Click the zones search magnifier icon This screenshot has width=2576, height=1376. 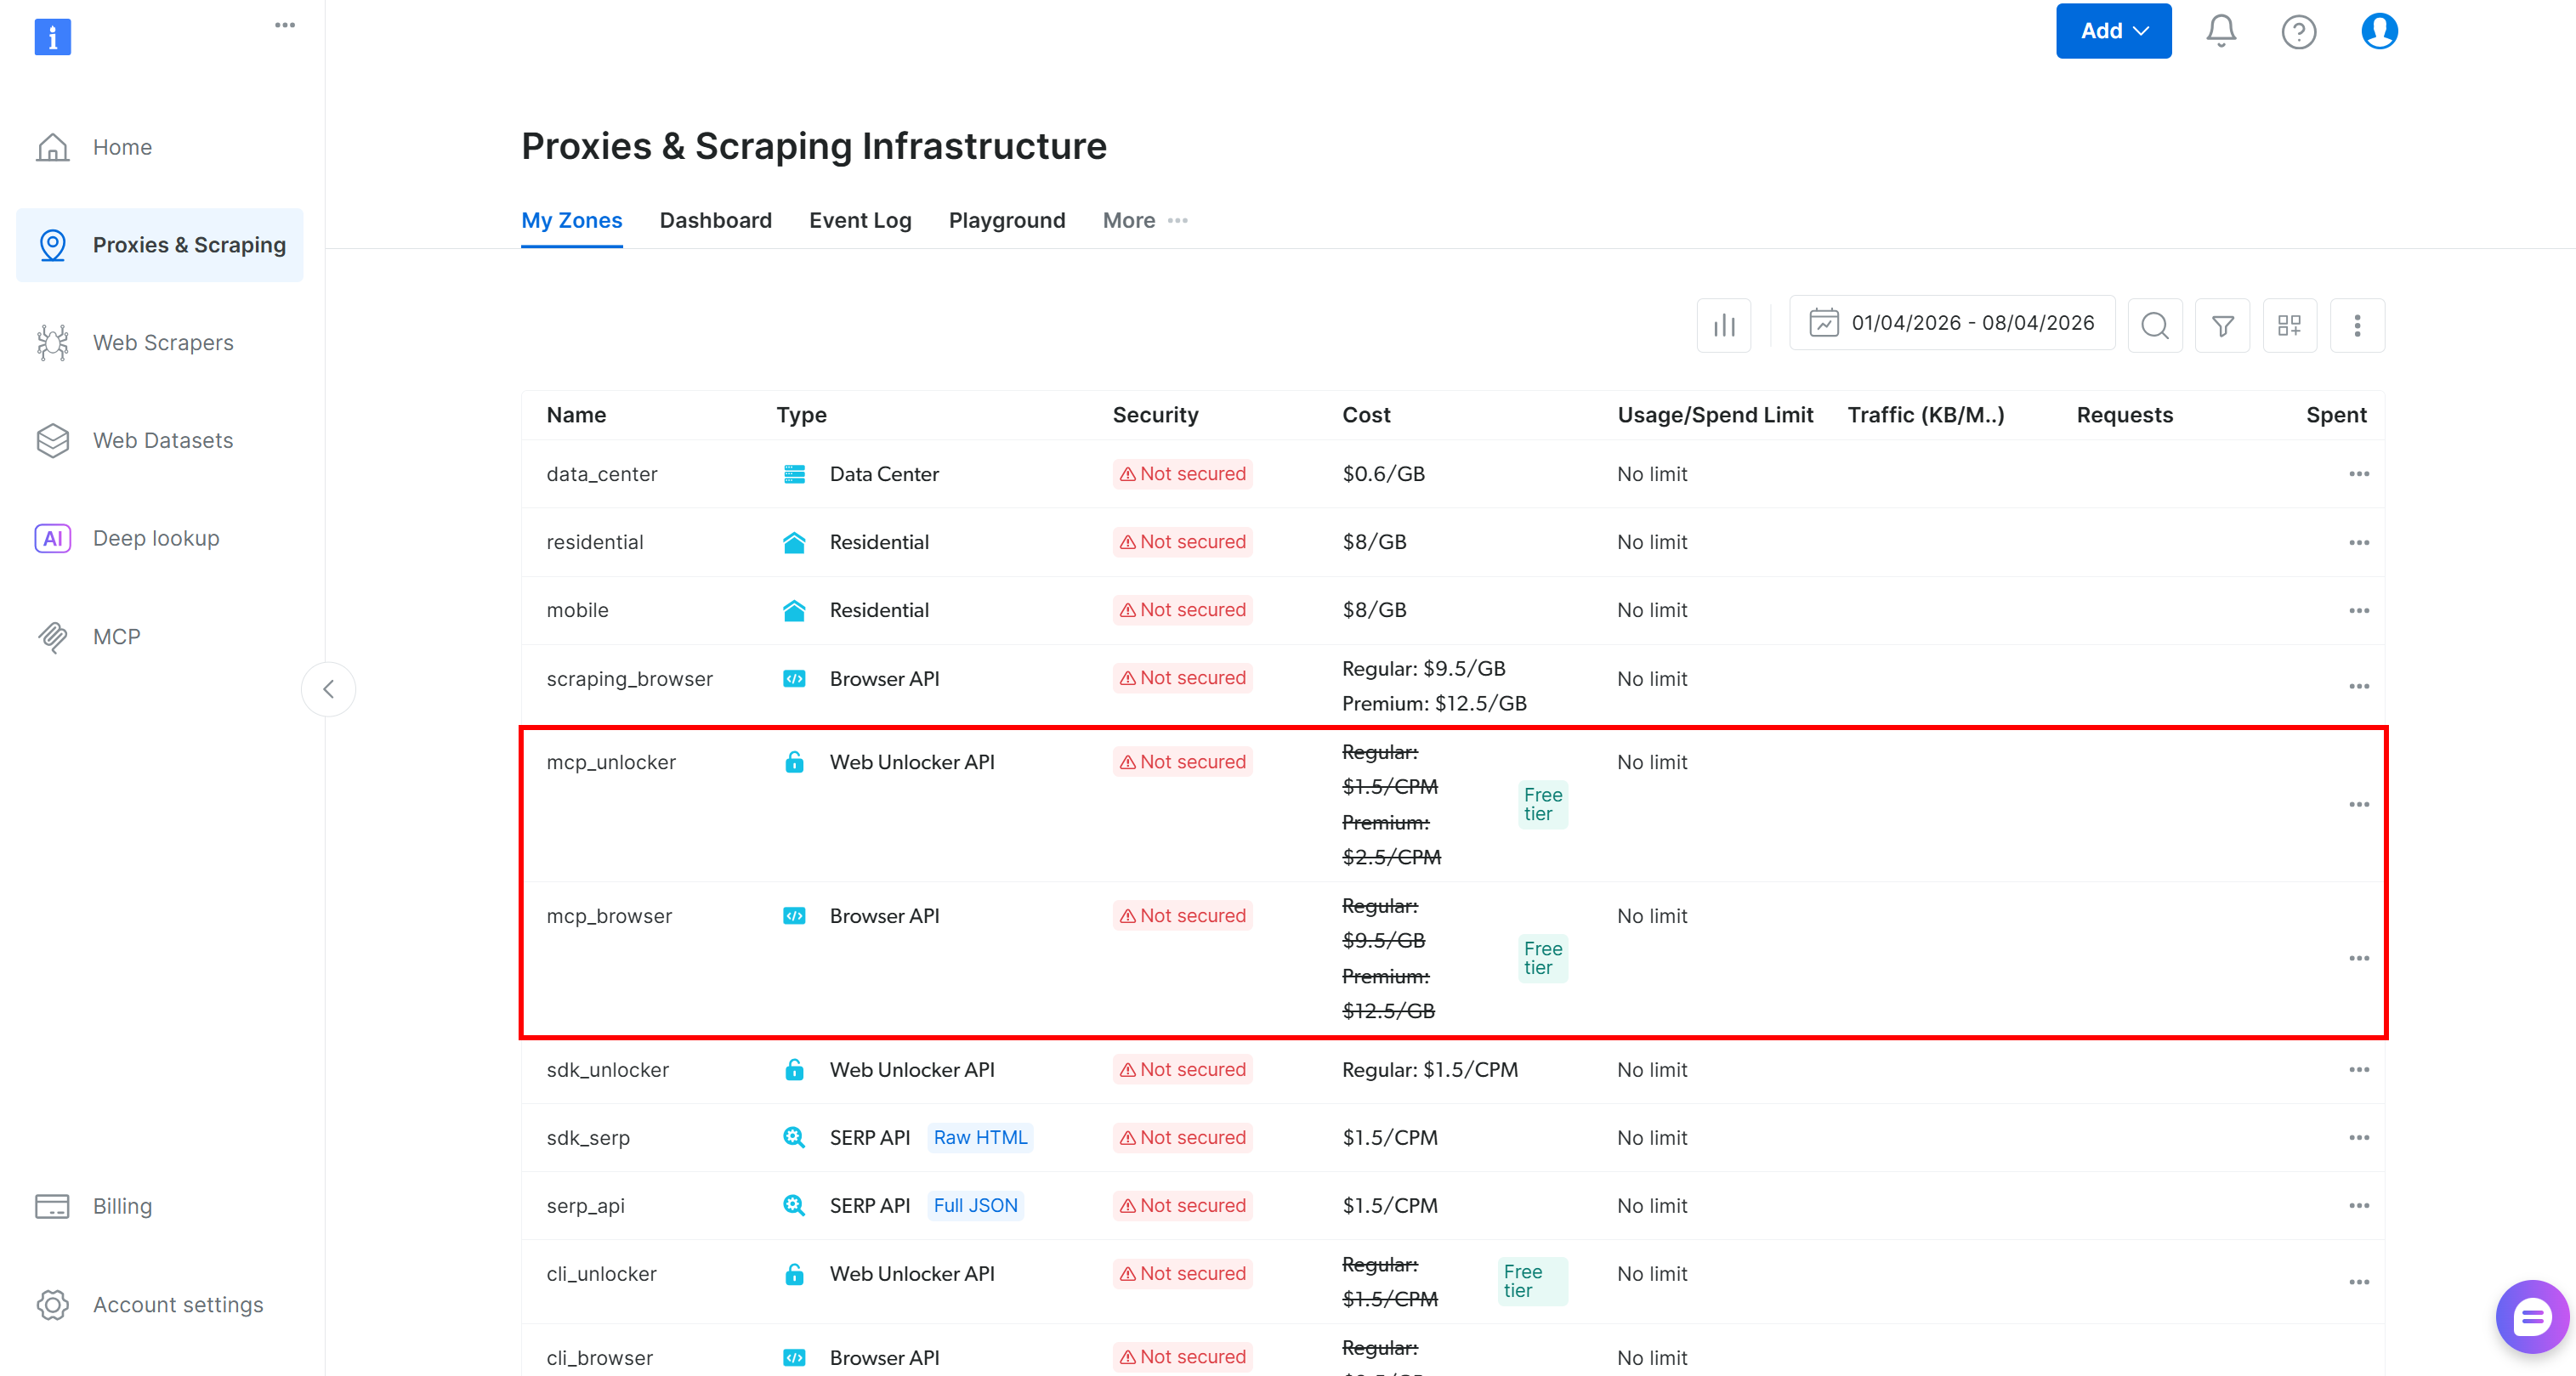pyautogui.click(x=2155, y=325)
